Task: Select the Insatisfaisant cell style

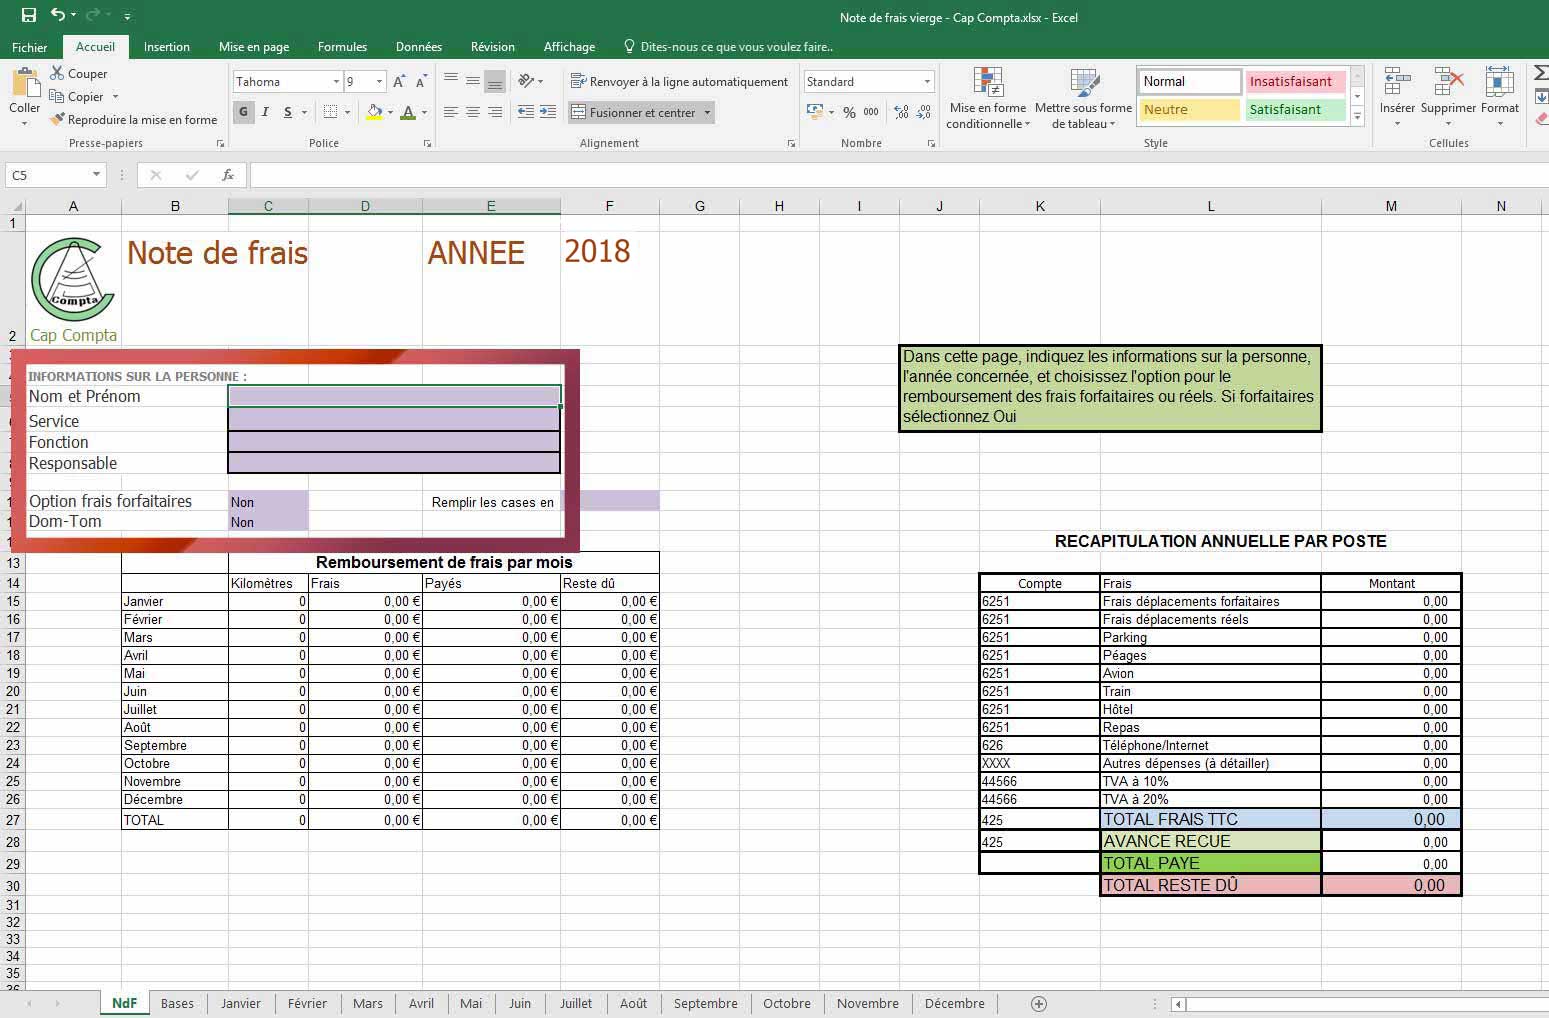Action: click(1295, 81)
